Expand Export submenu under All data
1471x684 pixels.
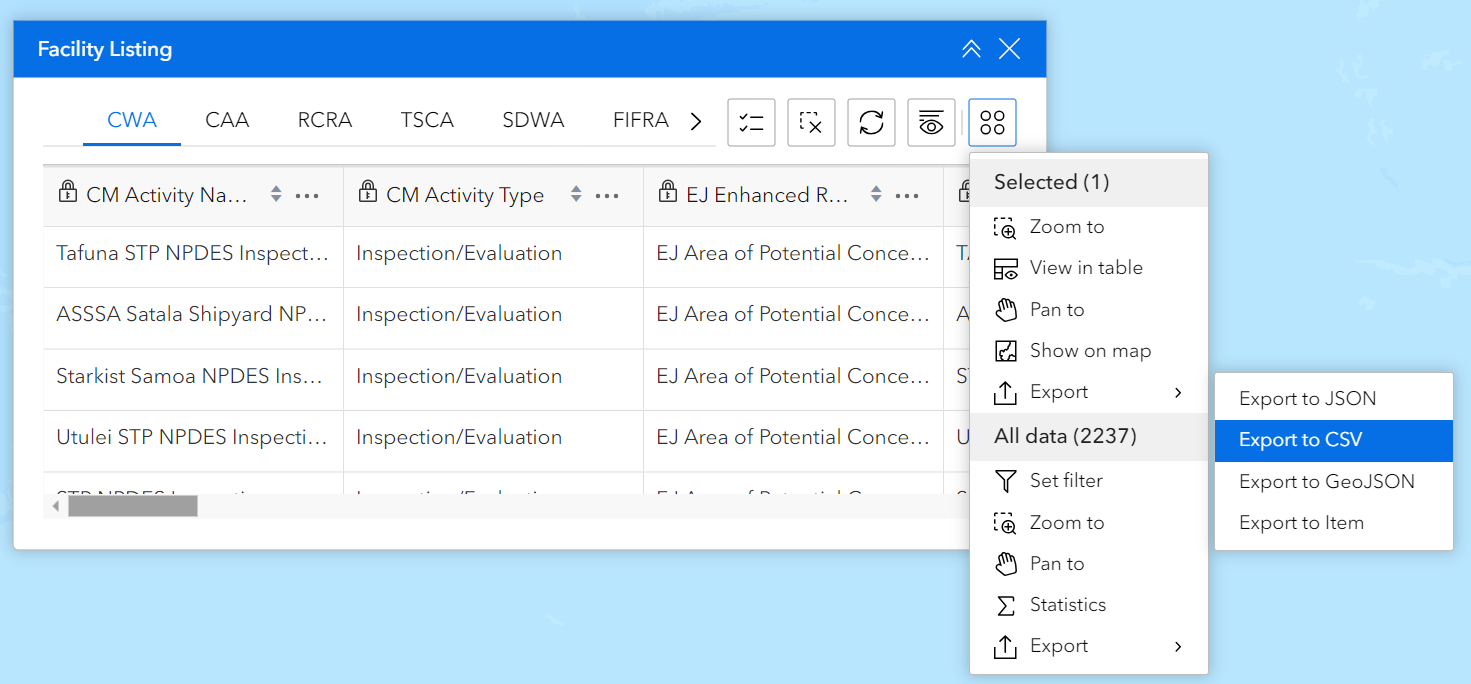1088,646
